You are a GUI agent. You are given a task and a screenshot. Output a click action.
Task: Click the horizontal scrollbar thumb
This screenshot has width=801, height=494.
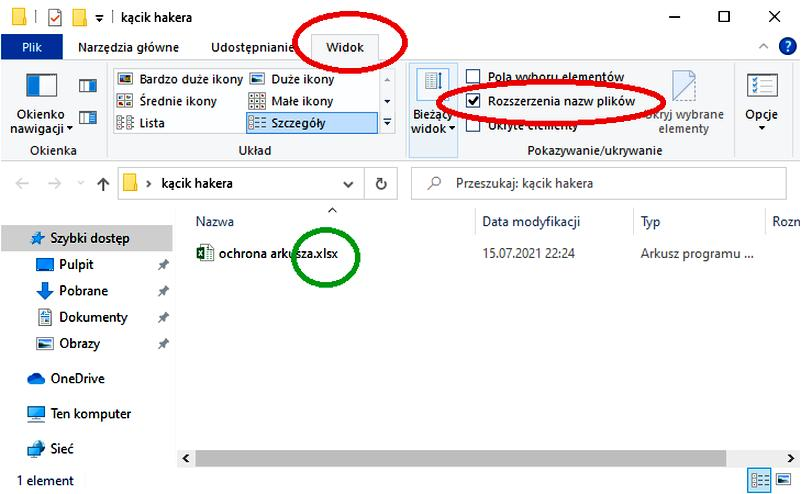click(460, 458)
